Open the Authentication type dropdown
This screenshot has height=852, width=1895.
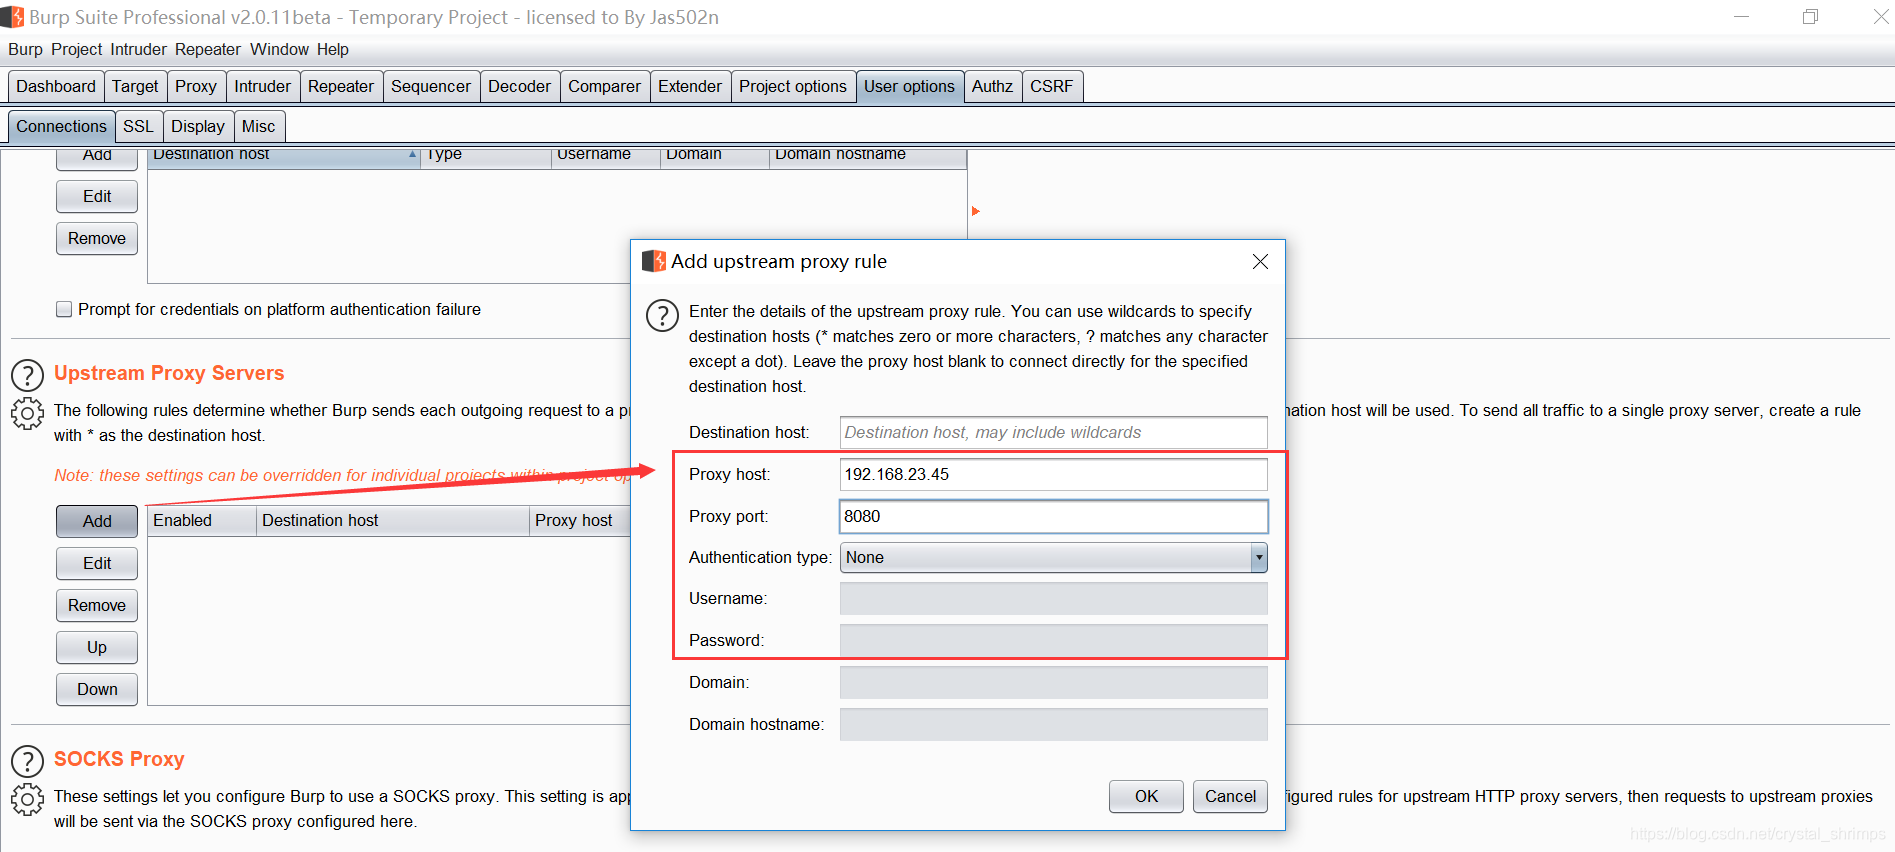(x=1054, y=557)
